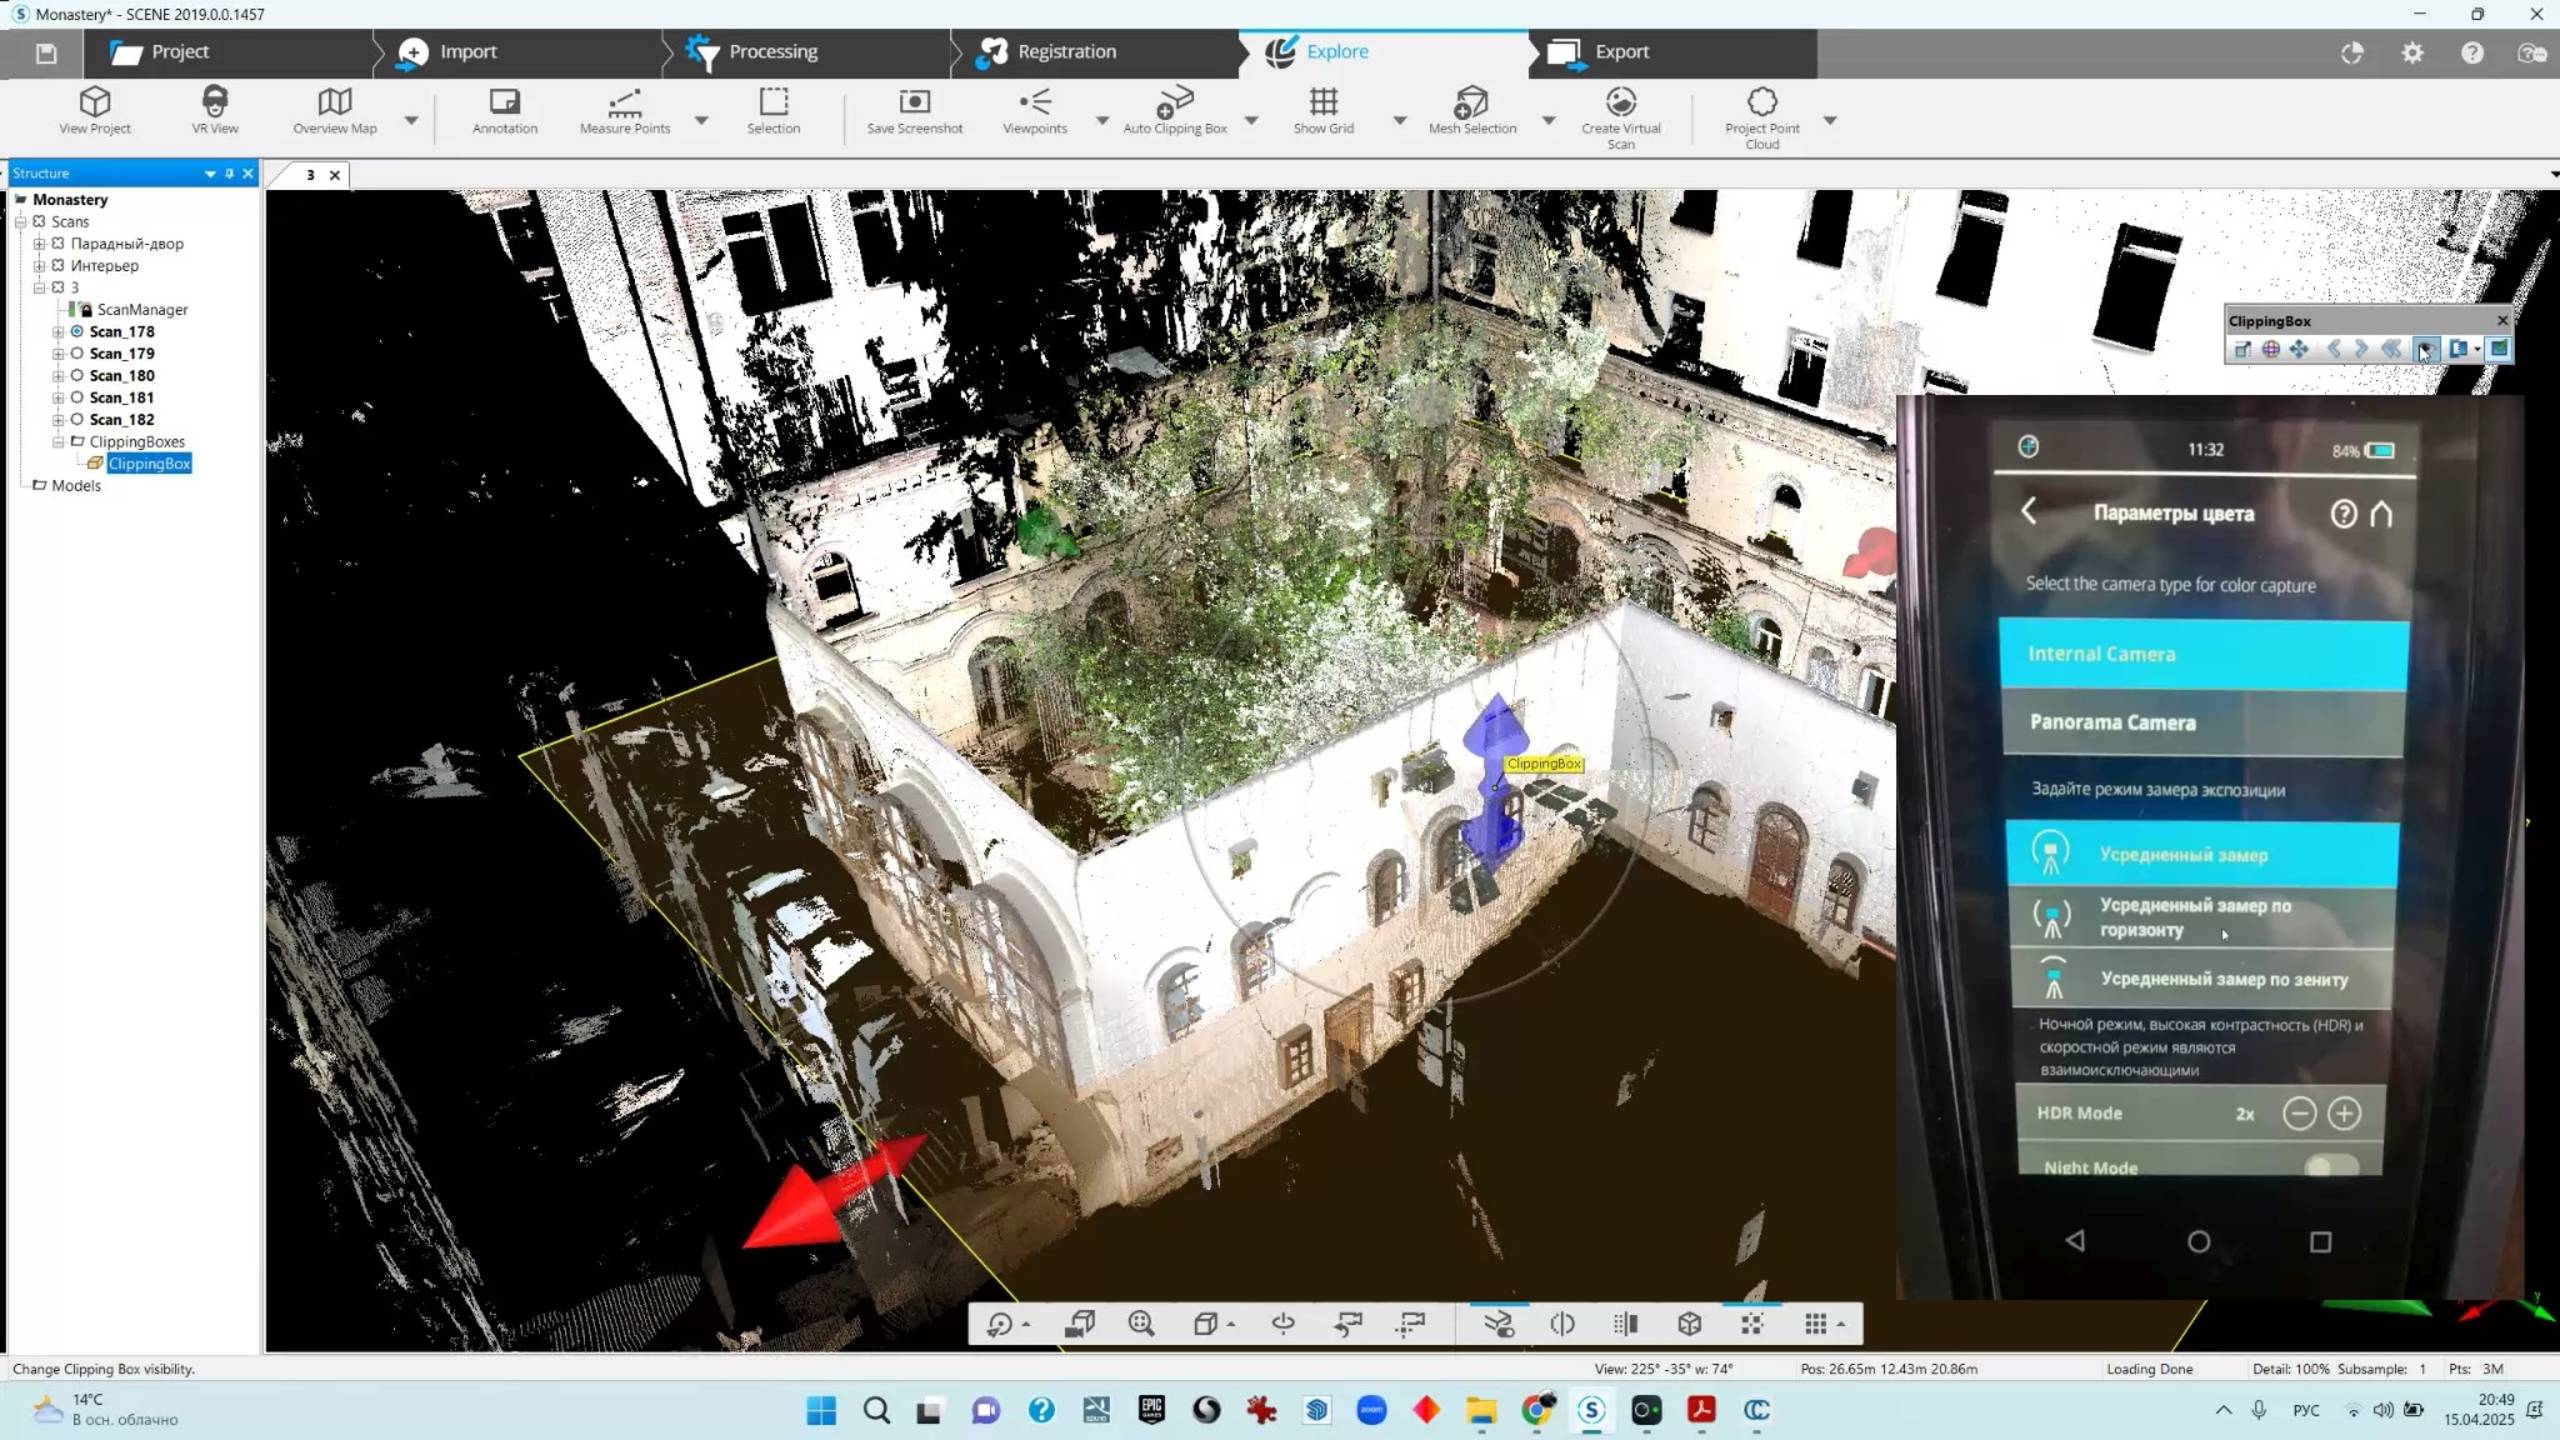Toggle the Scan_179 loaded state circle

click(77, 353)
